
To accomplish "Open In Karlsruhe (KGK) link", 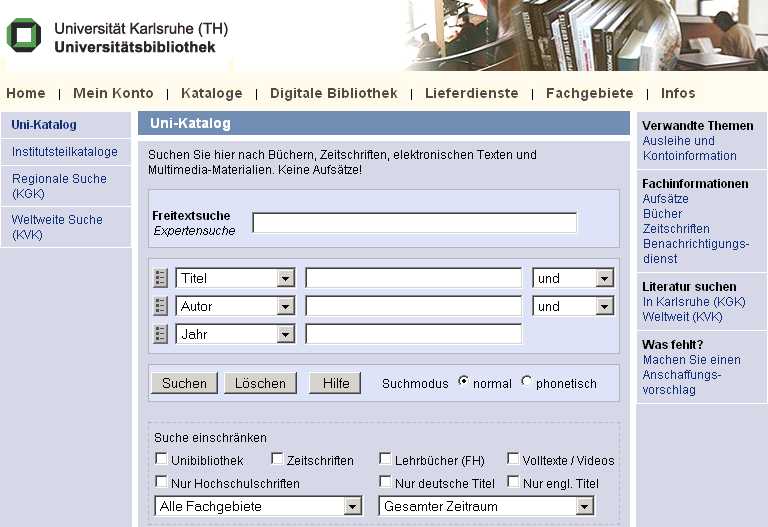I will click(x=694, y=302).
